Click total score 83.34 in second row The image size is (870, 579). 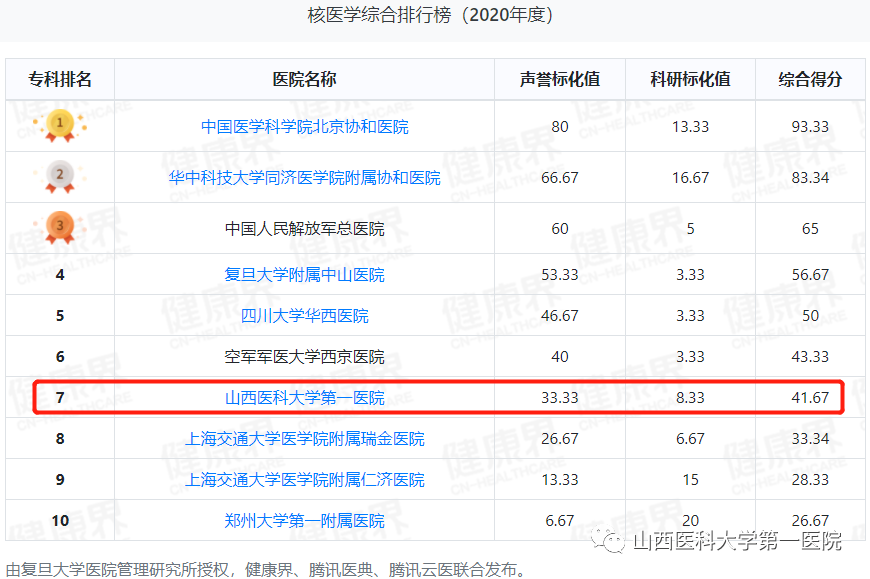coord(810,178)
